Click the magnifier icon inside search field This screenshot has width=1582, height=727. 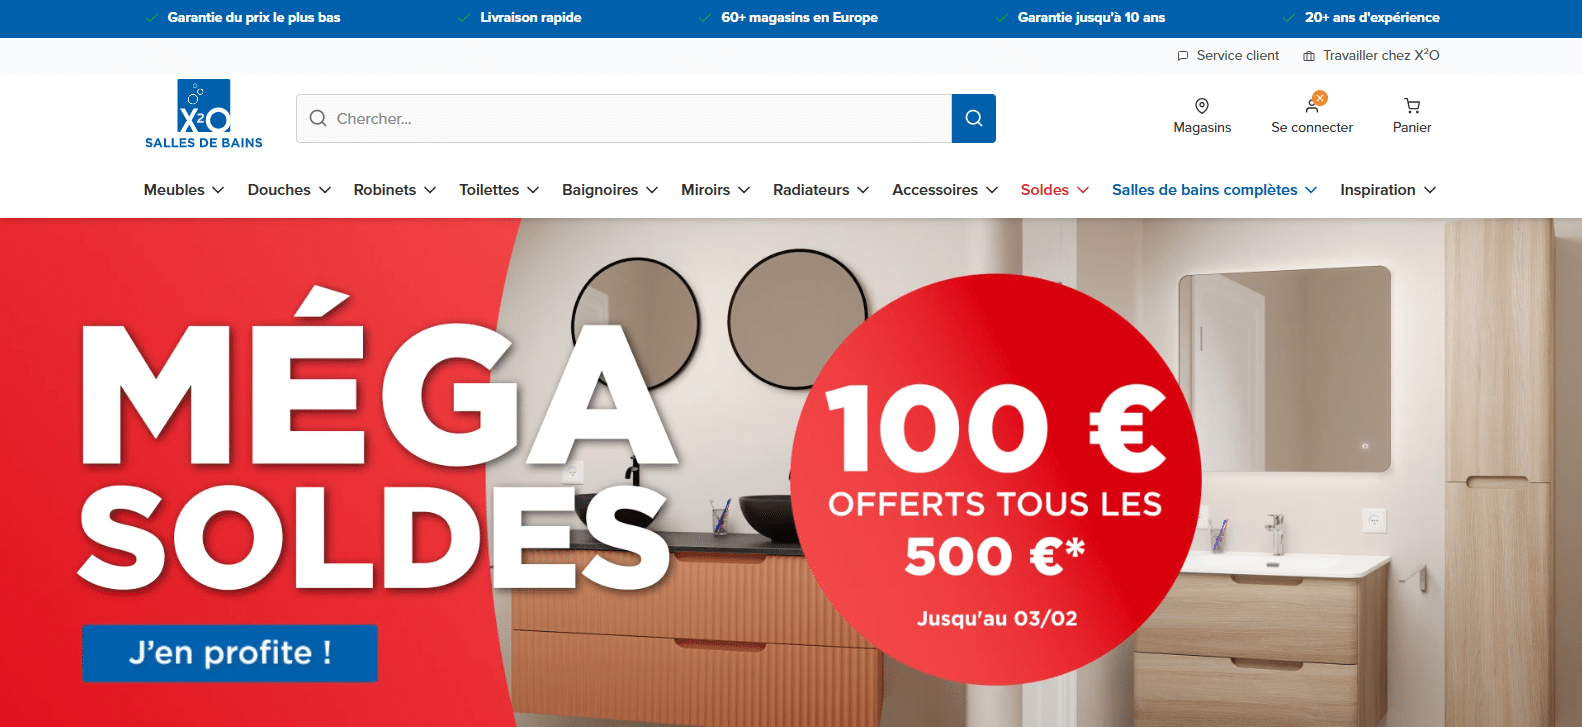318,118
